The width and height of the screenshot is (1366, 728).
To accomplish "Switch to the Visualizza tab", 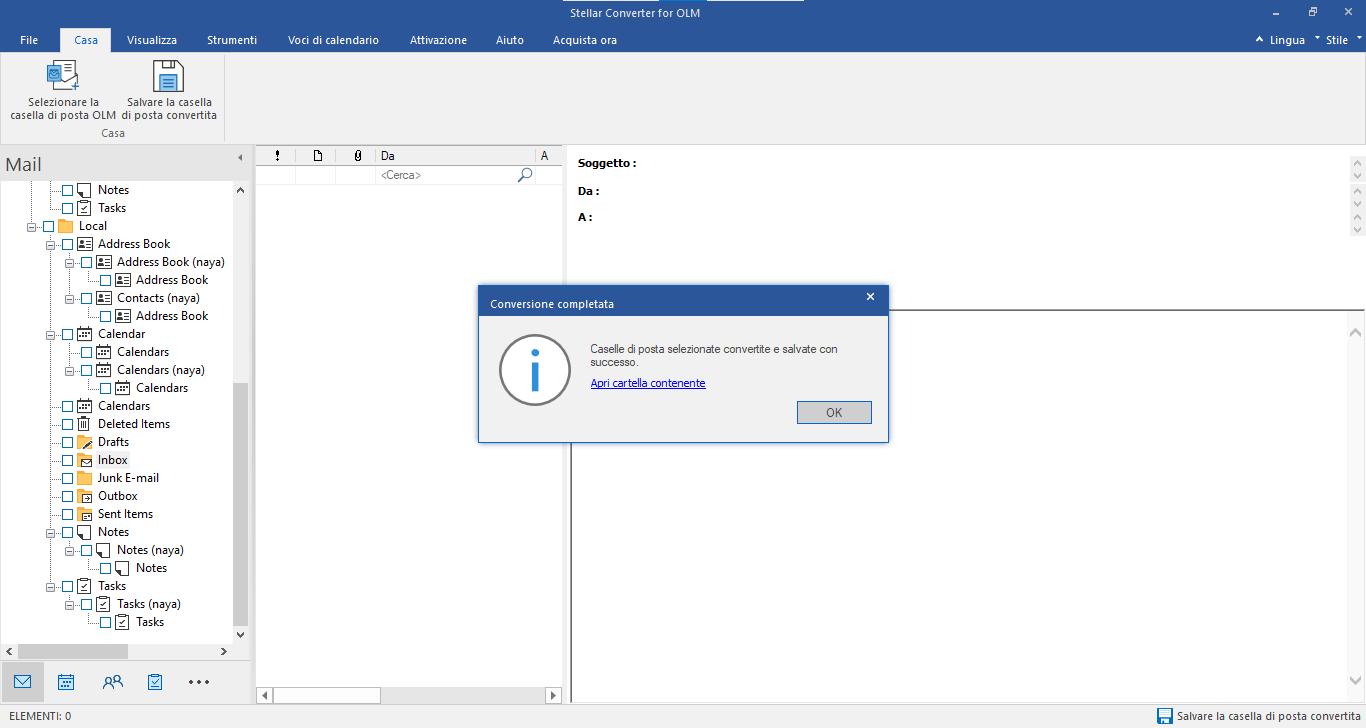I will click(152, 40).
